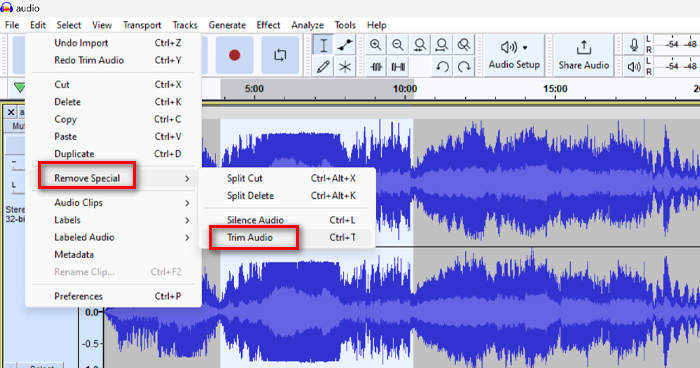700x368 pixels.
Task: Open the File menu
Action: [12, 25]
